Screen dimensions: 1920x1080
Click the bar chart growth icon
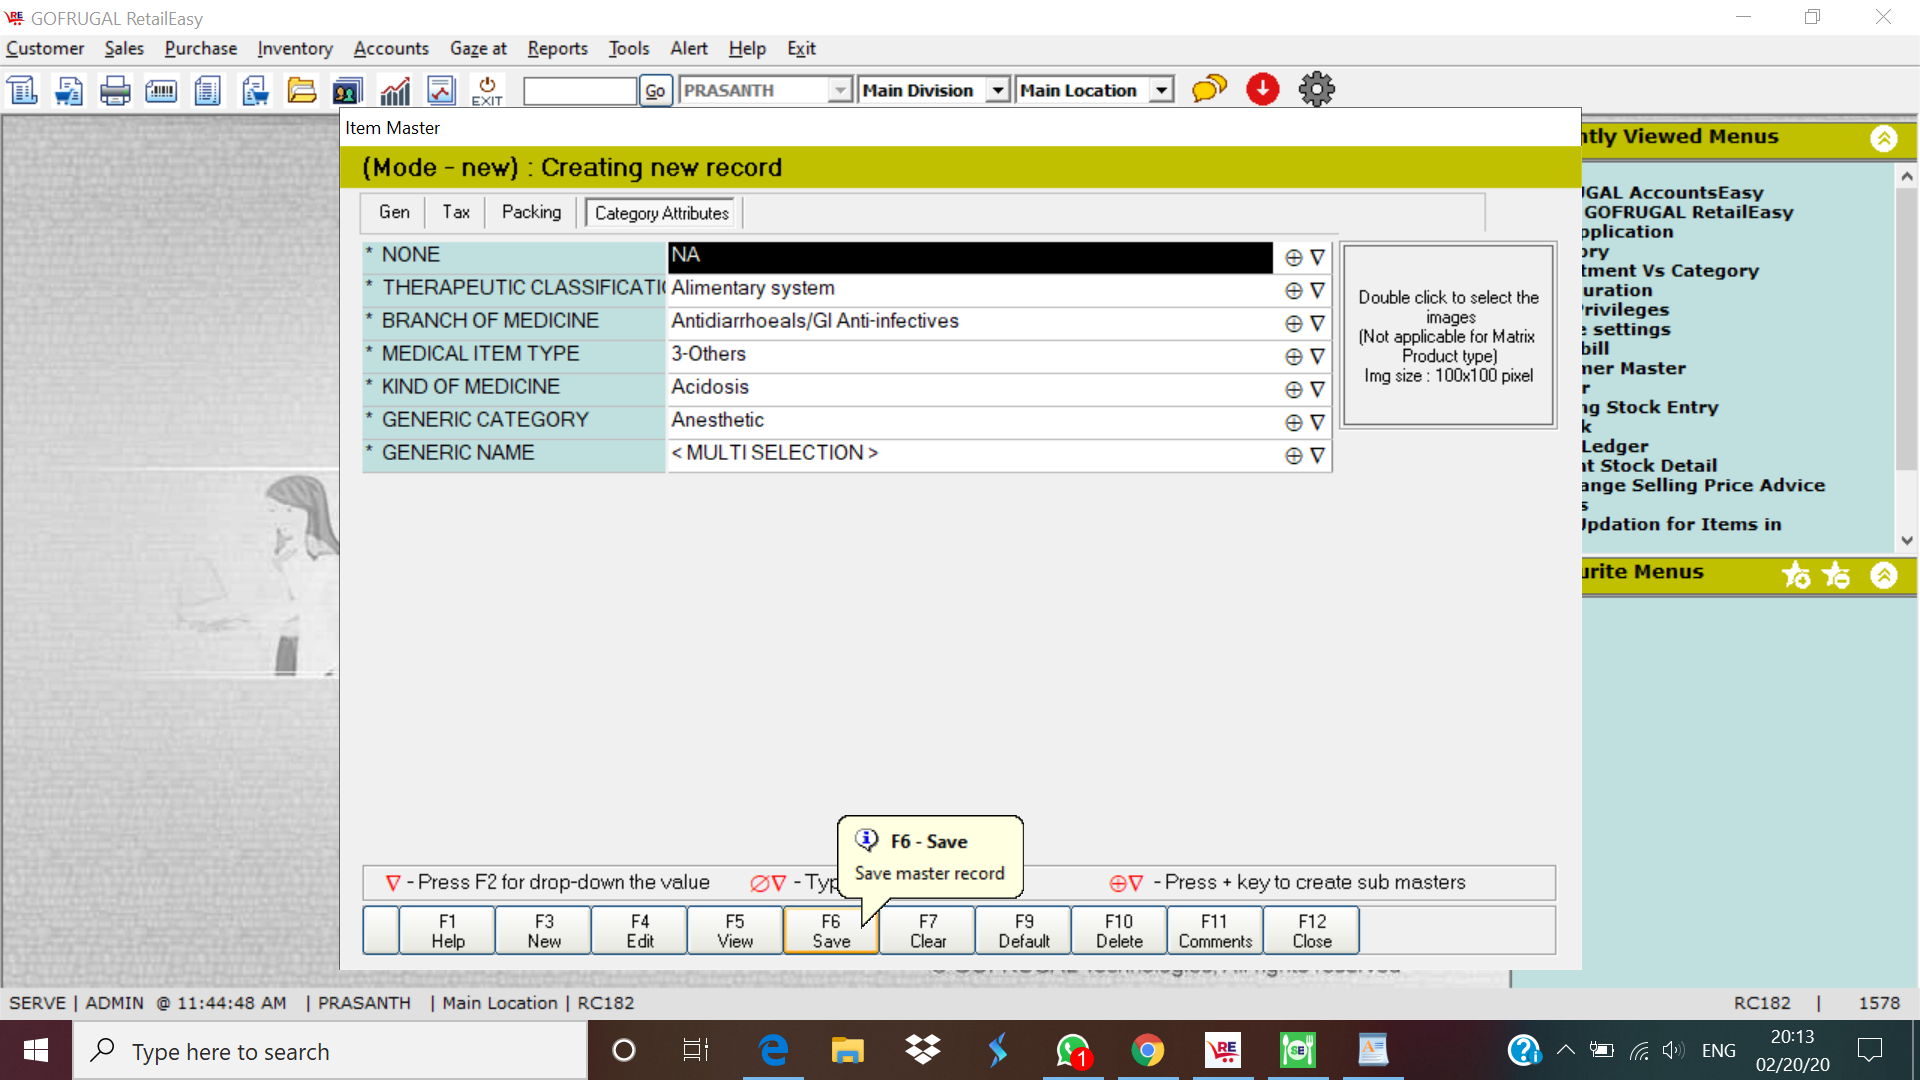point(395,91)
